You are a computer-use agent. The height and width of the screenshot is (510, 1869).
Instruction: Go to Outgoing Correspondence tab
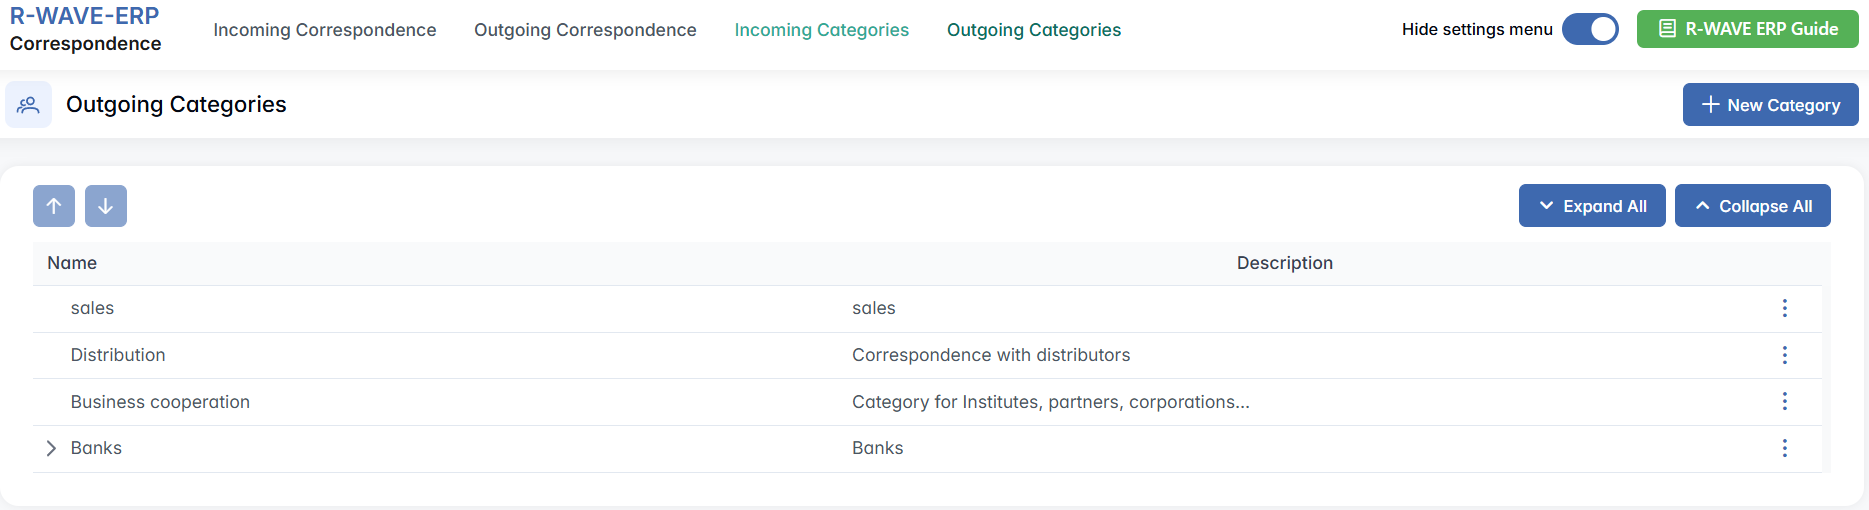click(x=585, y=30)
